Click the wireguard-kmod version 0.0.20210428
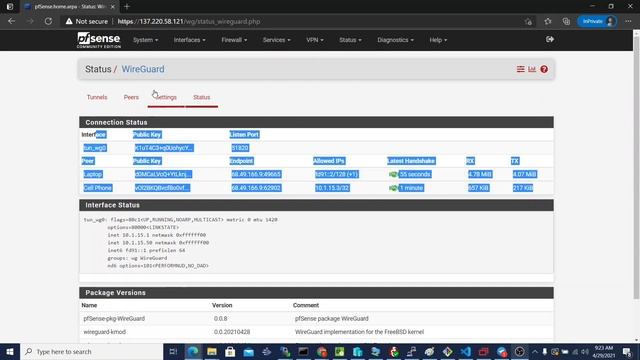The height and width of the screenshot is (360, 640). click(232, 332)
